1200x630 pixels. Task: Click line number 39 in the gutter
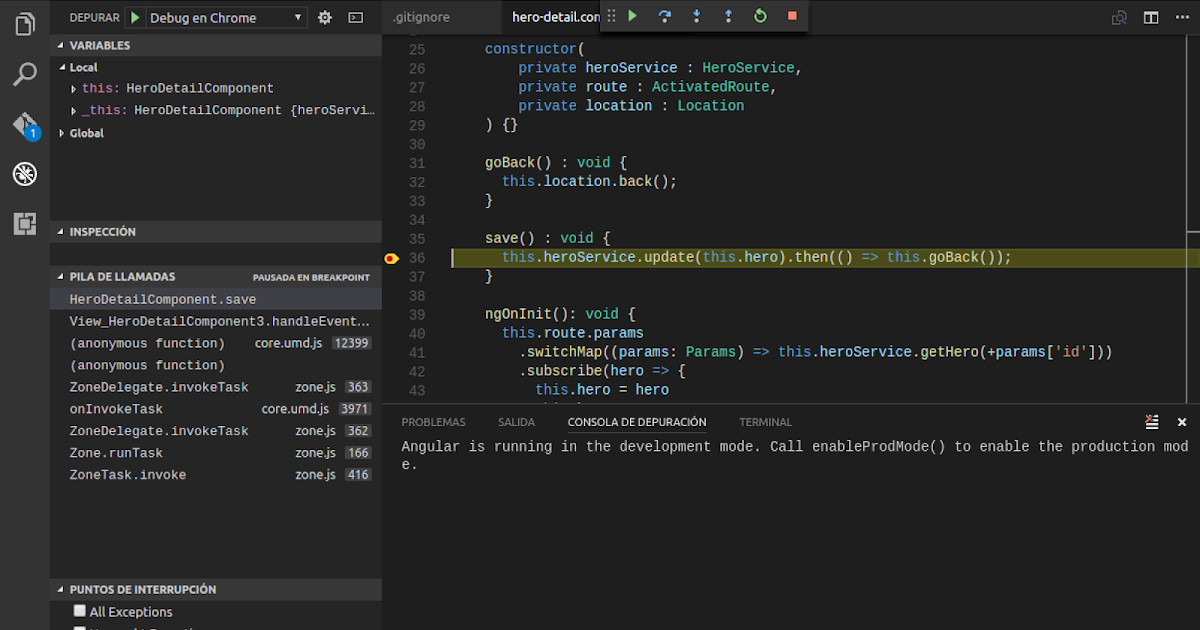(417, 314)
